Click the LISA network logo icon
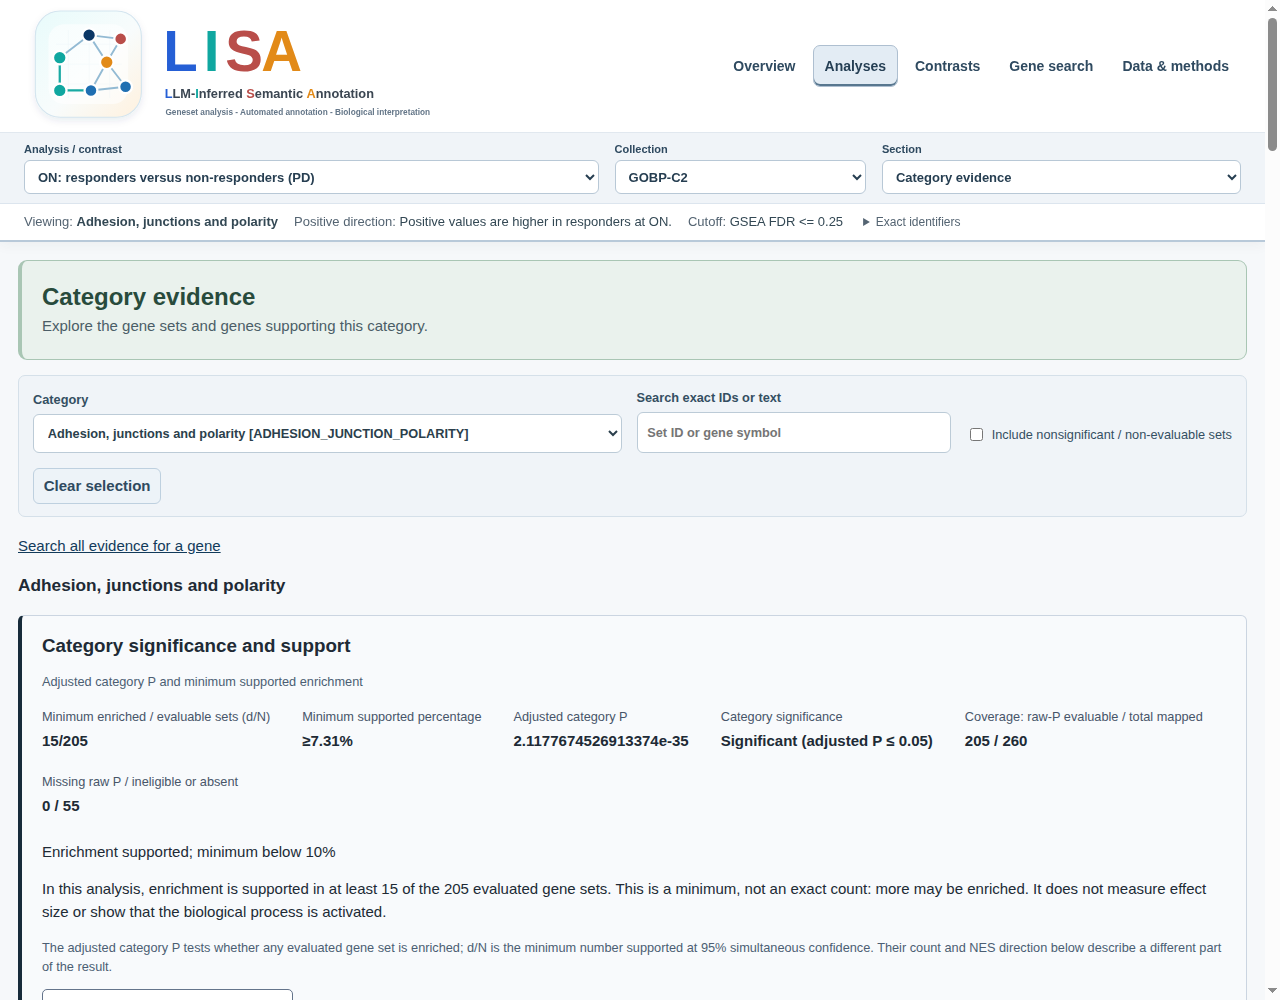Image resolution: width=1280 pixels, height=1000 pixels. pos(89,64)
